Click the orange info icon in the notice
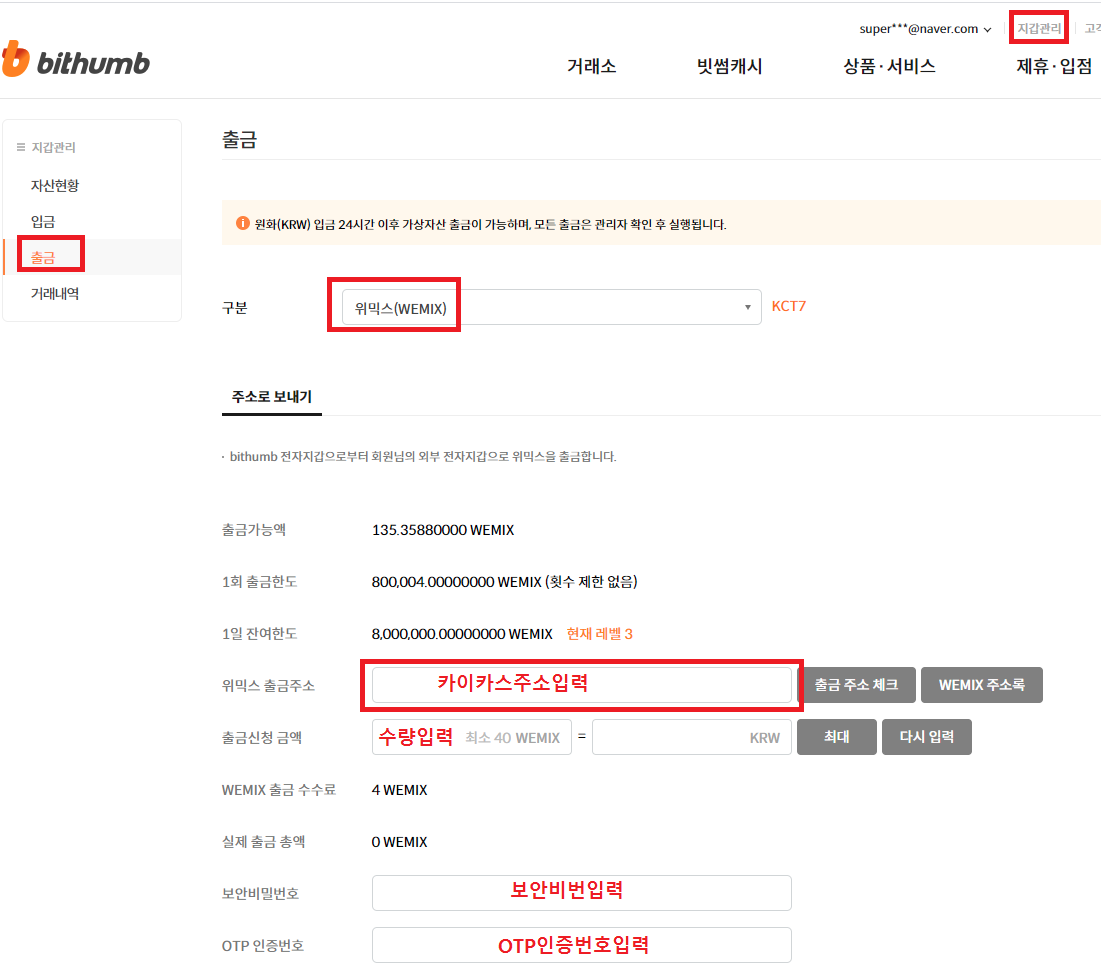Viewport: 1101px width, 976px height. tap(242, 223)
